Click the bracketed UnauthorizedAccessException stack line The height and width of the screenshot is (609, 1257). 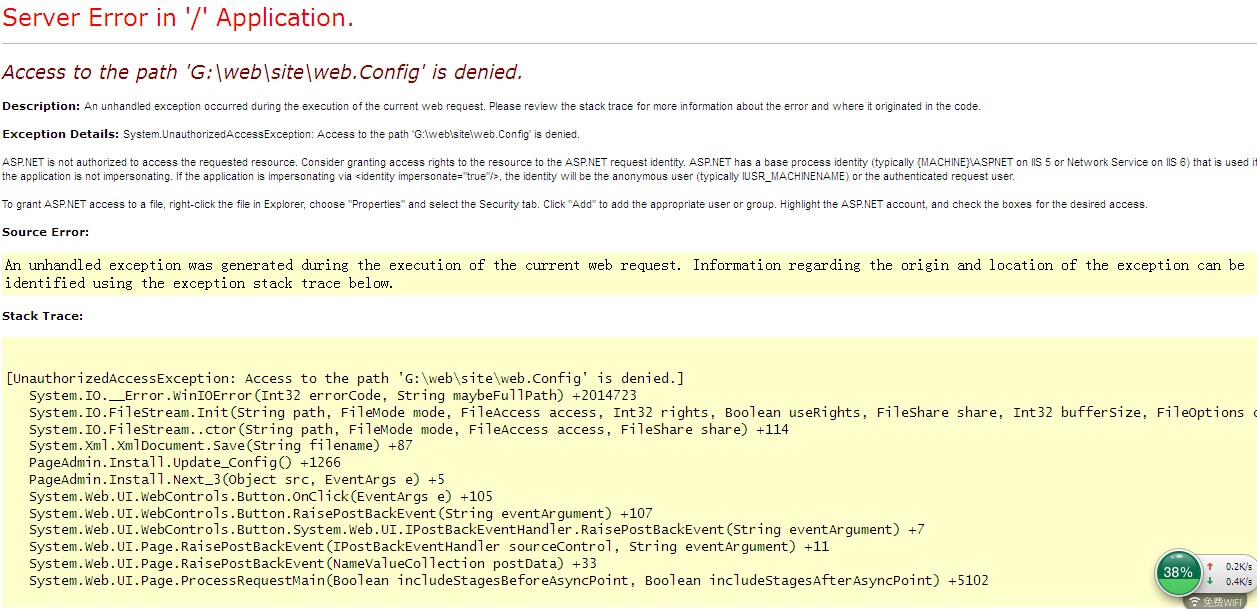345,378
